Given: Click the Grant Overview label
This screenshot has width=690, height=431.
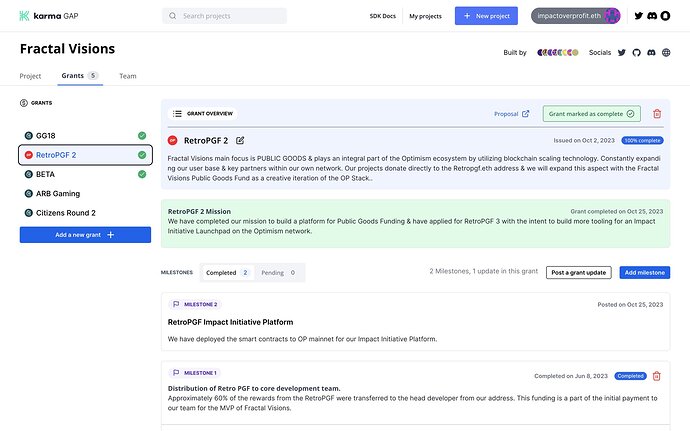Looking at the screenshot, I should [209, 114].
